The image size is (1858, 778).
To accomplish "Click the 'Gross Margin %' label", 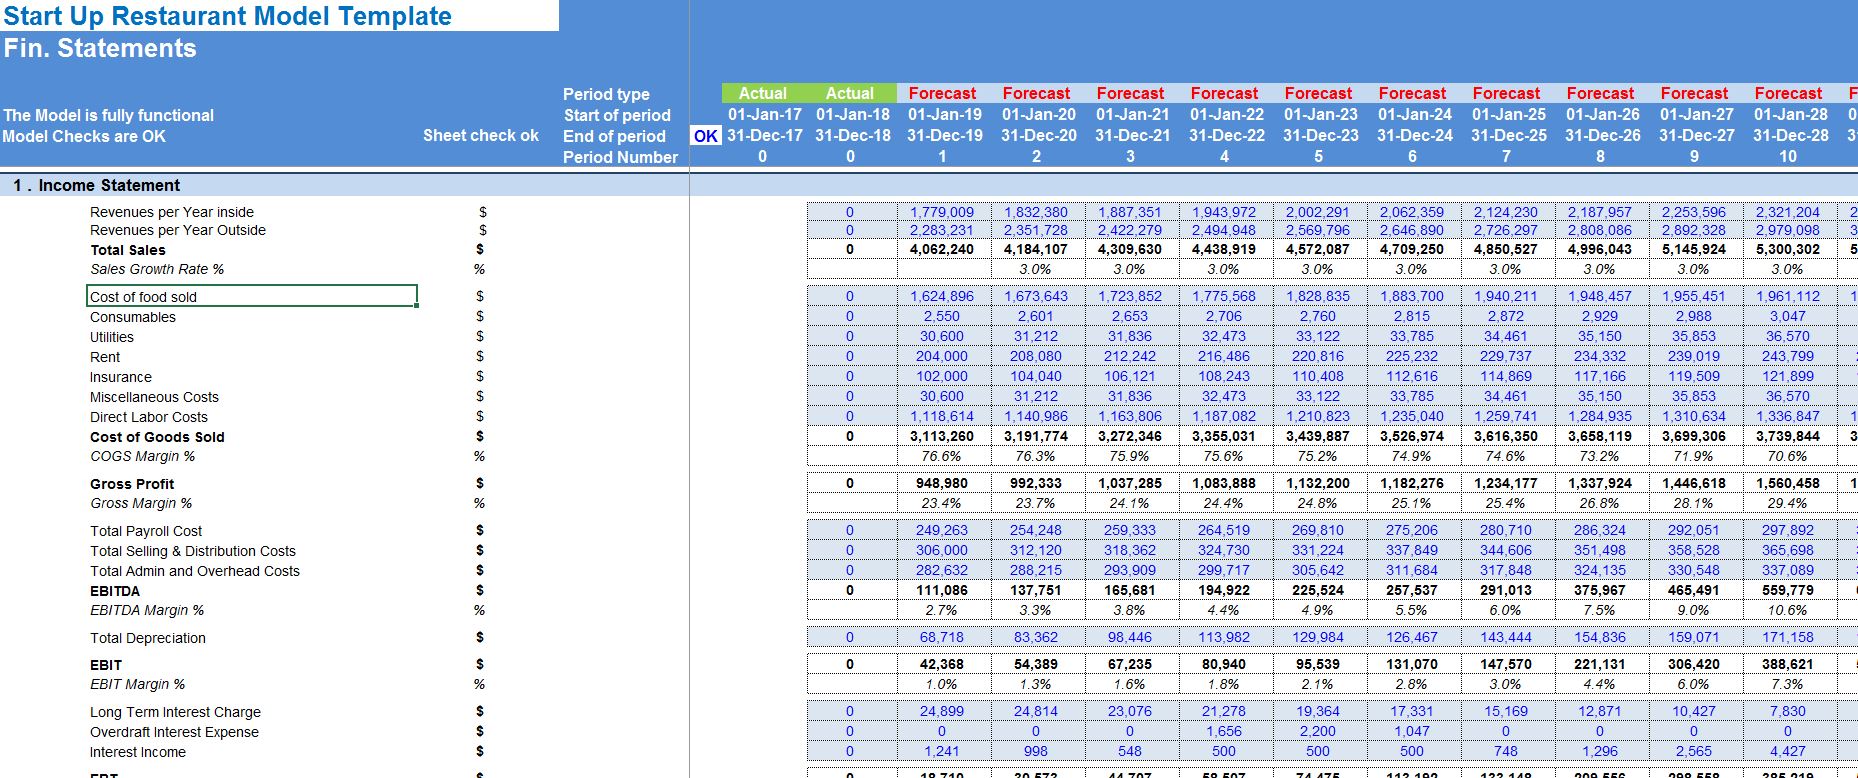I will point(141,503).
